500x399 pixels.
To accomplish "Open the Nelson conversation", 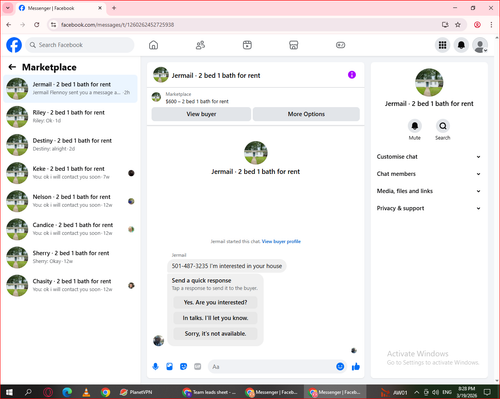I will pyautogui.click(x=70, y=201).
